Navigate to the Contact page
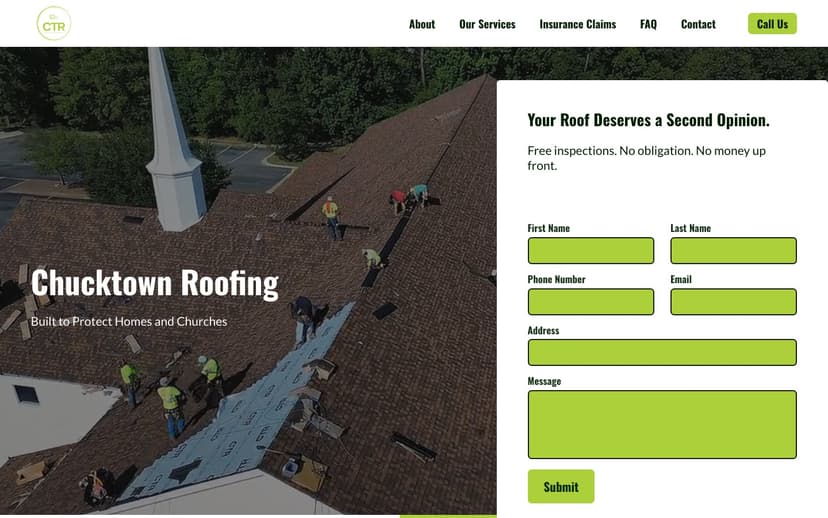 coord(698,24)
